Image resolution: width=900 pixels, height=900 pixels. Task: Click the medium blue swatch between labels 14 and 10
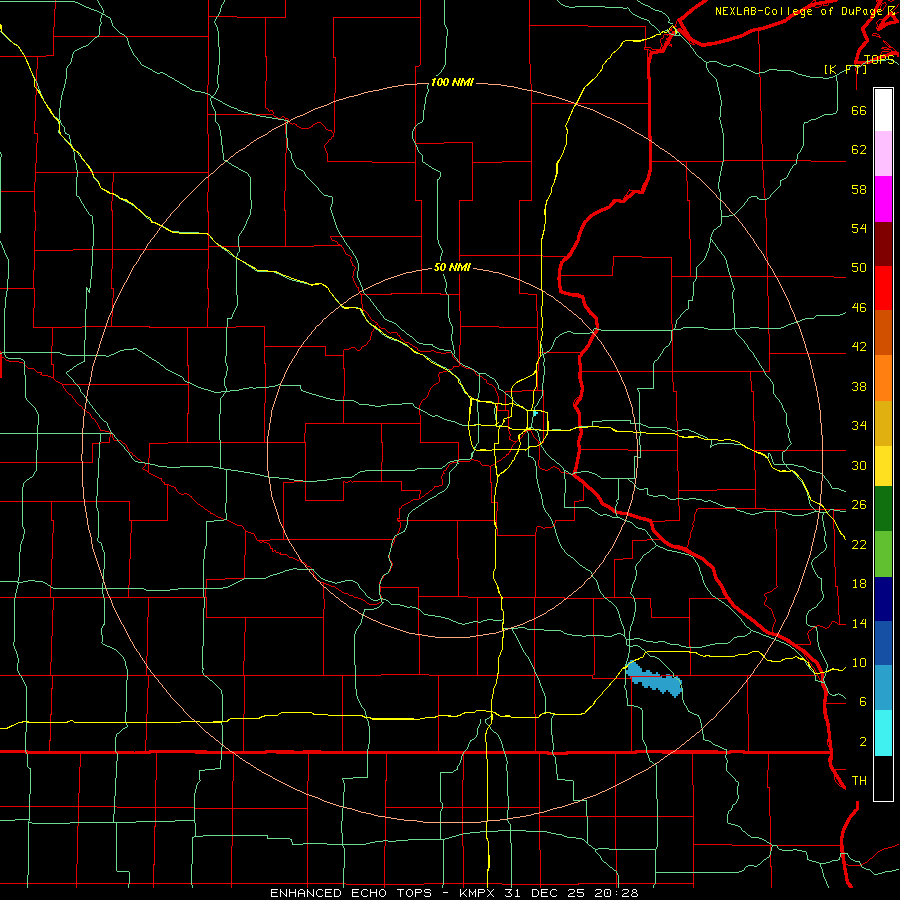(x=883, y=643)
